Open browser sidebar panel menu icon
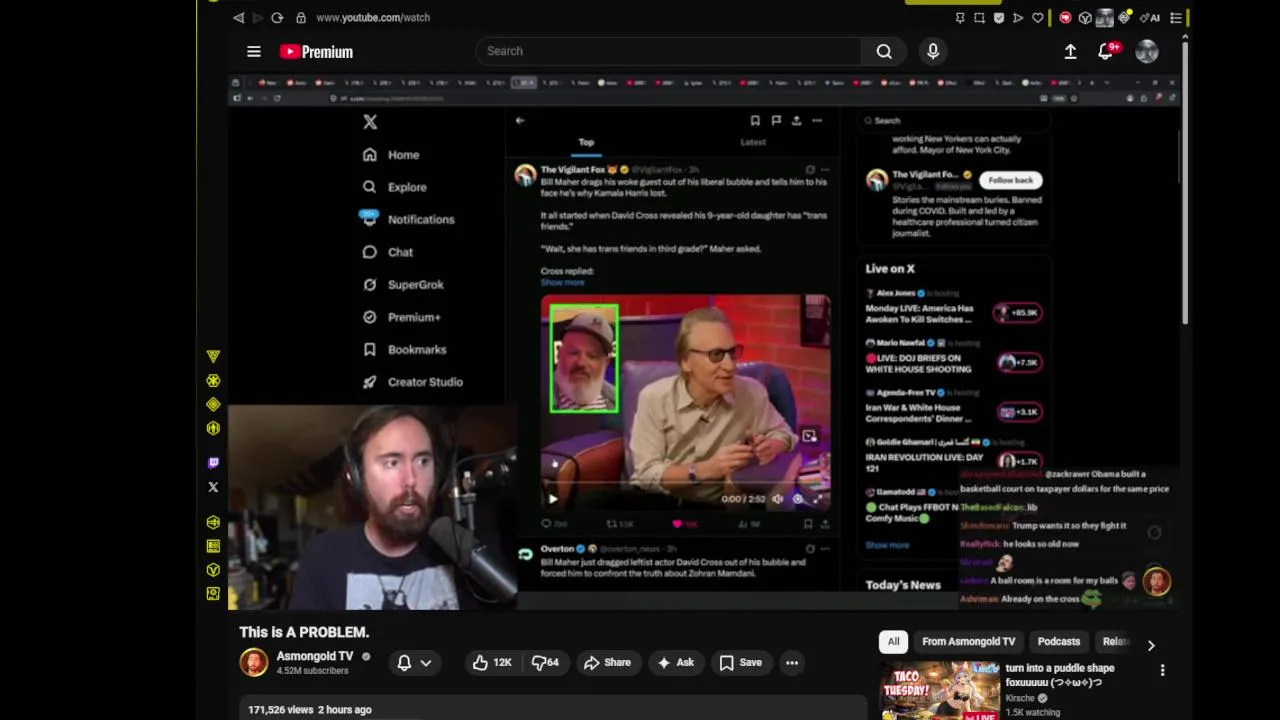Image resolution: width=1280 pixels, height=720 pixels. (x=1176, y=18)
